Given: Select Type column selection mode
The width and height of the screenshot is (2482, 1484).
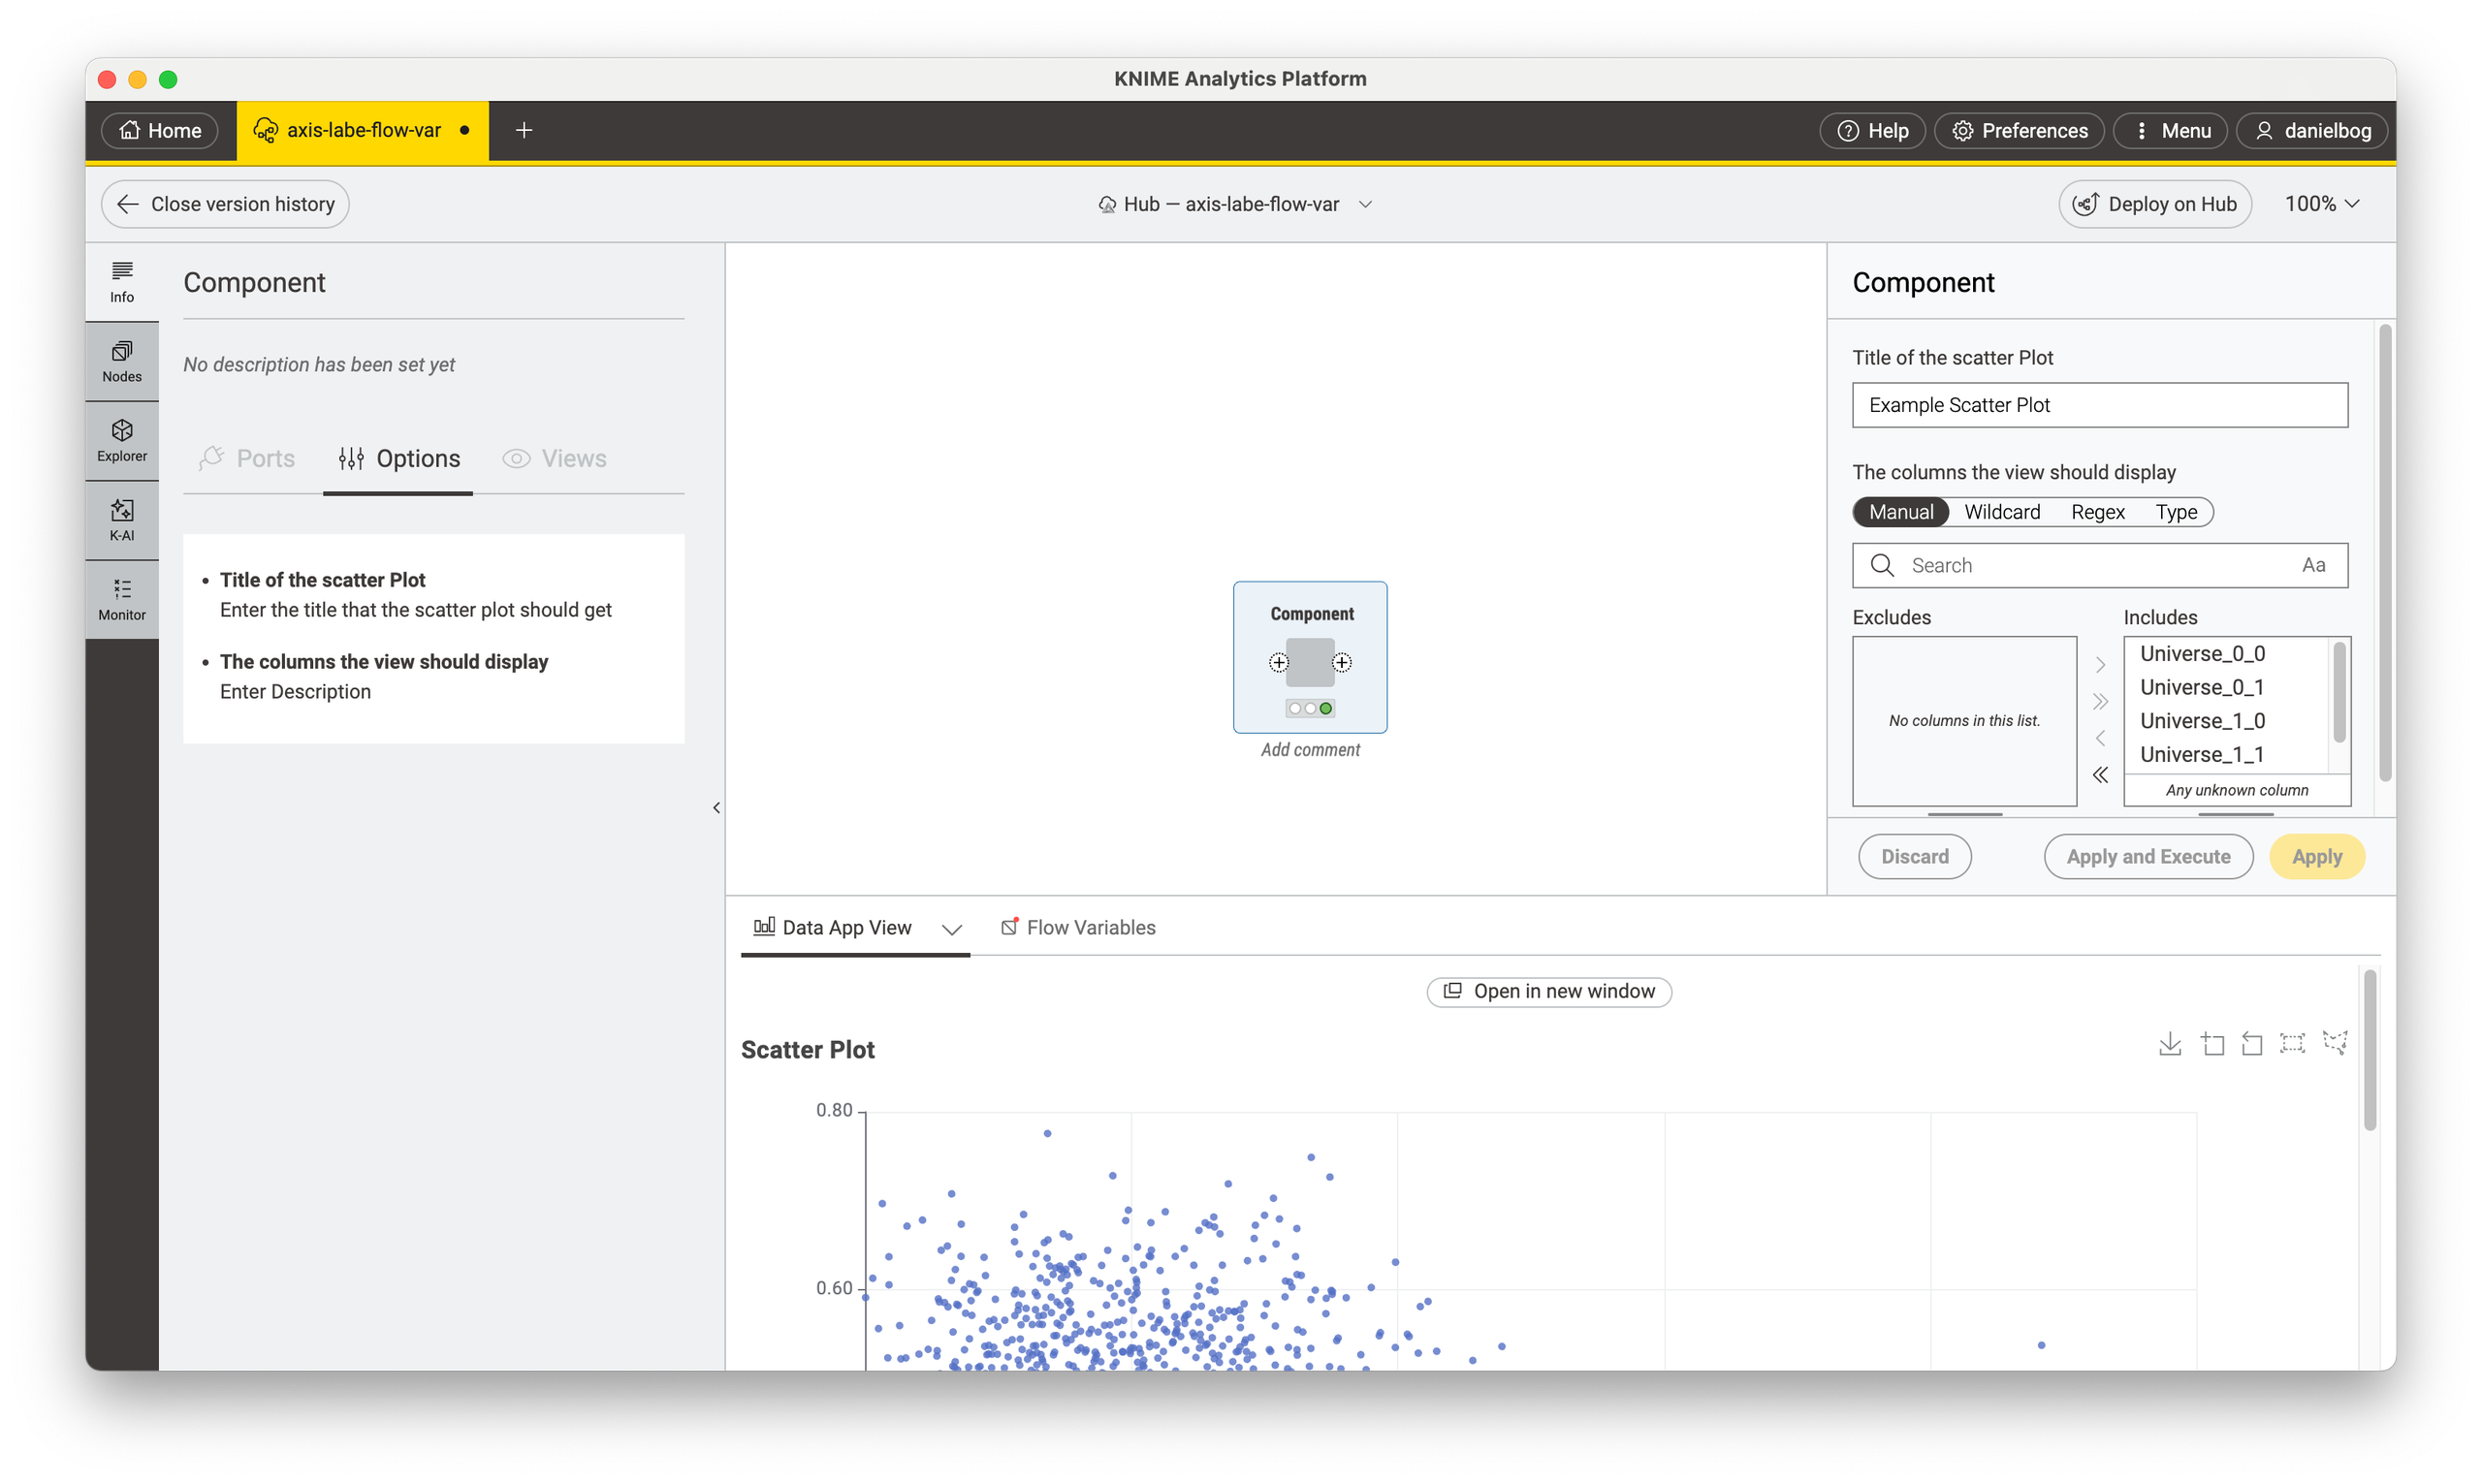Looking at the screenshot, I should click(x=2176, y=512).
